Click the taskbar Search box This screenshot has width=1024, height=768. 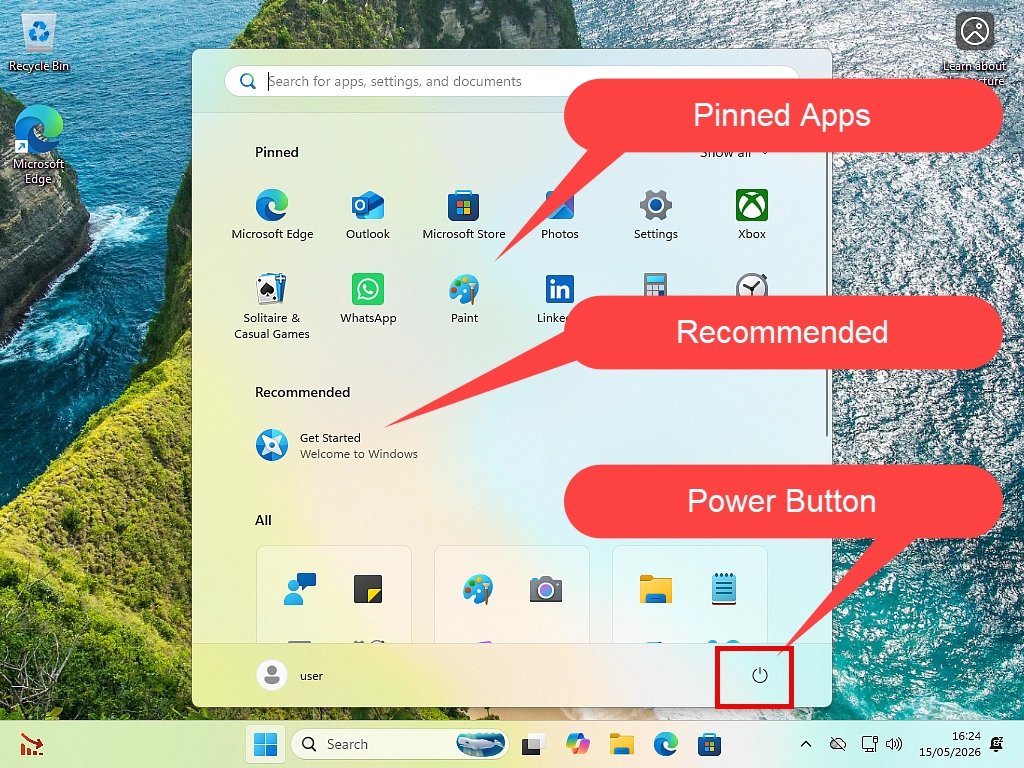[x=400, y=744]
